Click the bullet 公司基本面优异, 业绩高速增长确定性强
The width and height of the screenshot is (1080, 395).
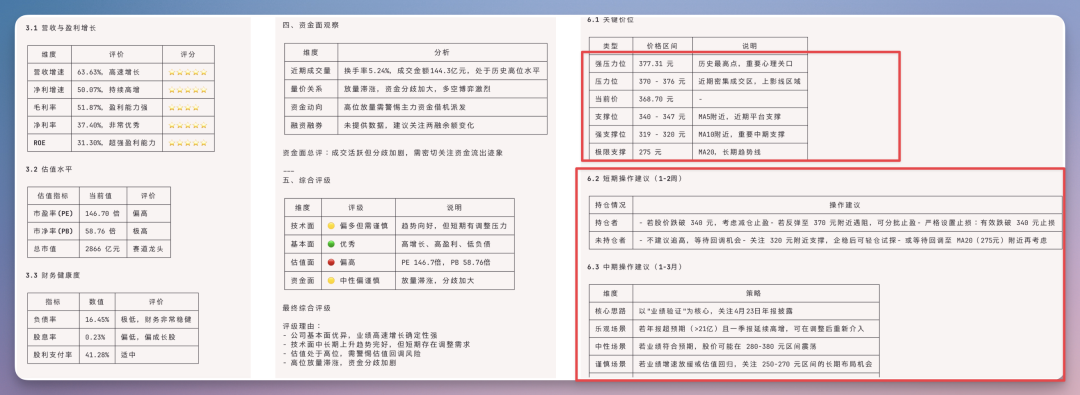[360, 335]
